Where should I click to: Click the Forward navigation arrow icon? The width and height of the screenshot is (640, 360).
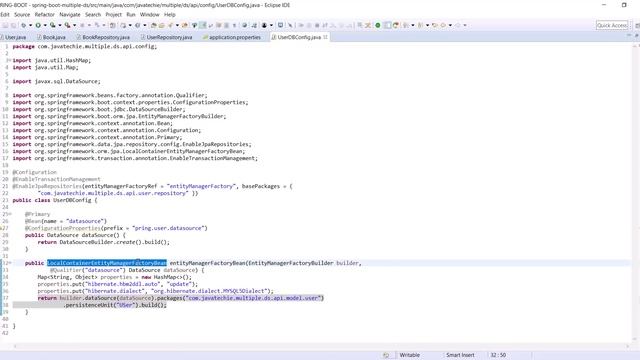pos(458,25)
